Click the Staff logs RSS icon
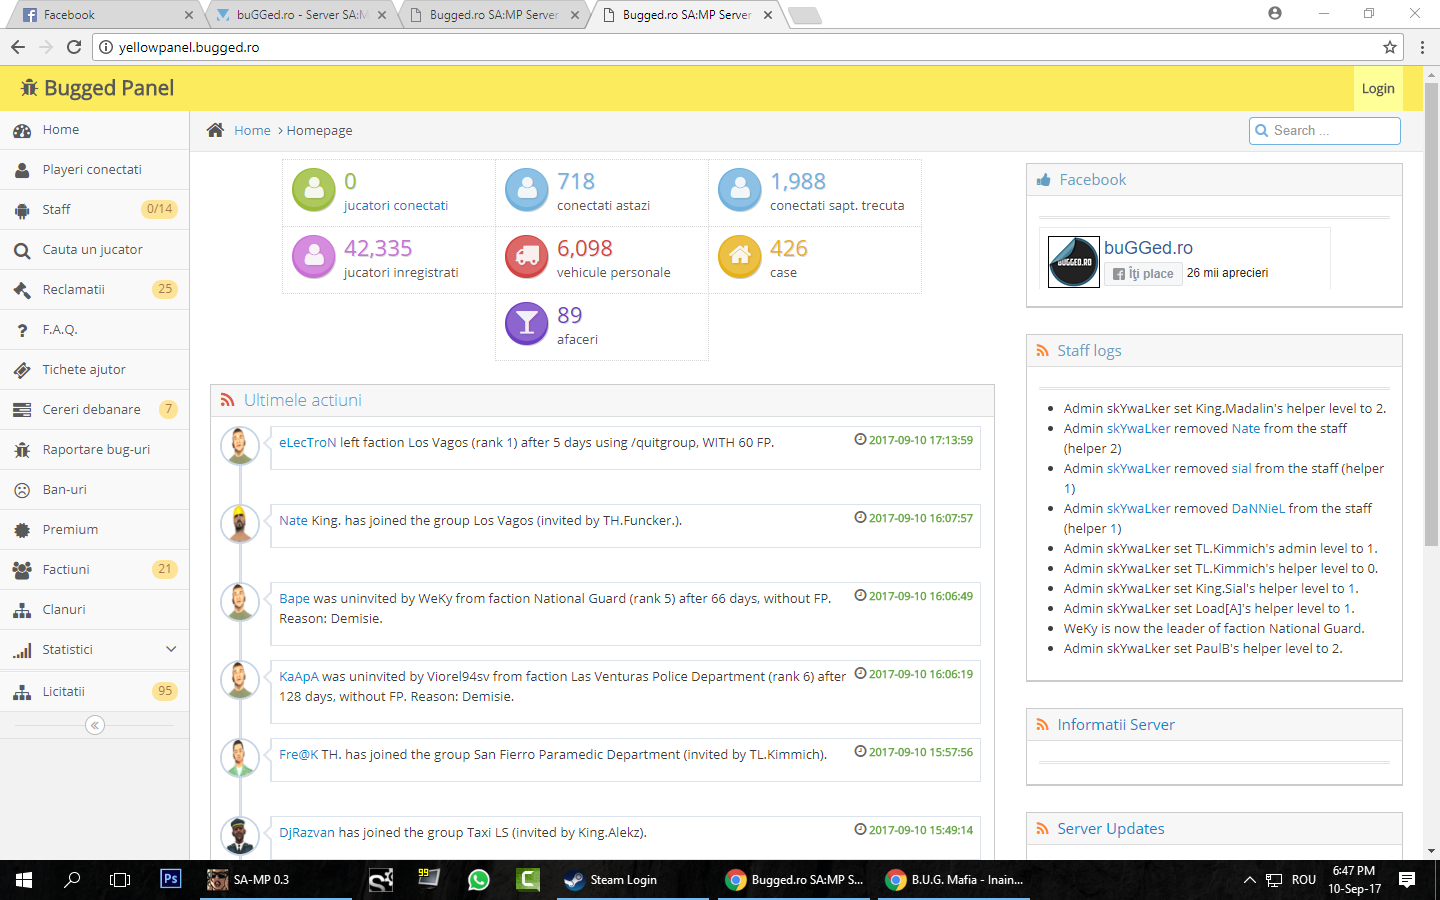This screenshot has width=1440, height=900. point(1042,351)
